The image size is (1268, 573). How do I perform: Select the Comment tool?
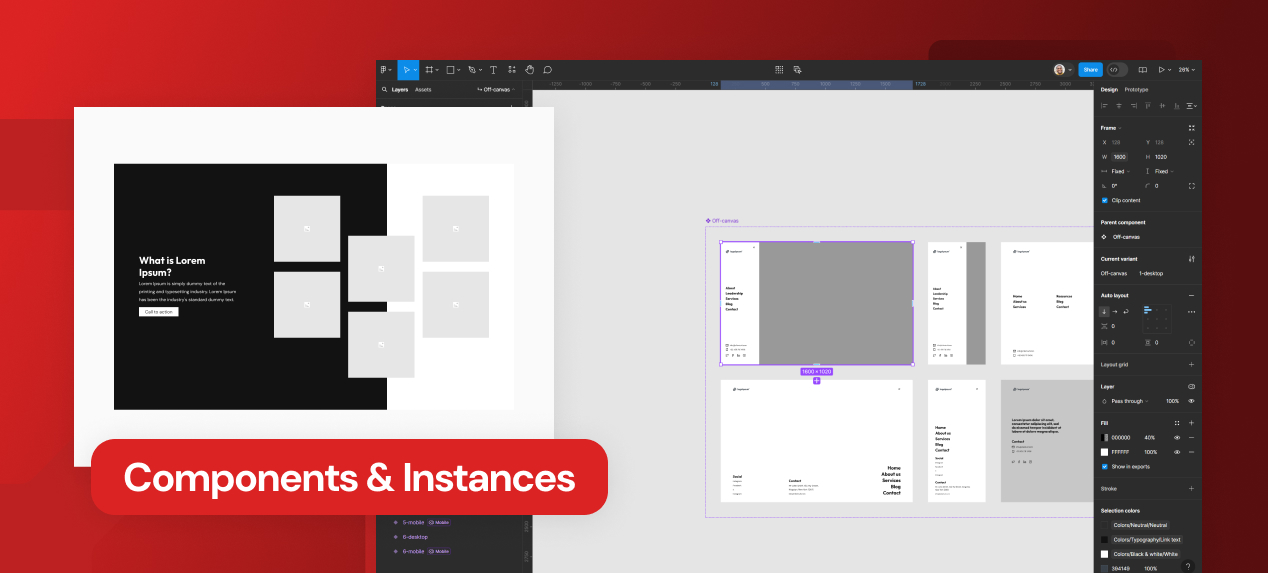pos(547,70)
